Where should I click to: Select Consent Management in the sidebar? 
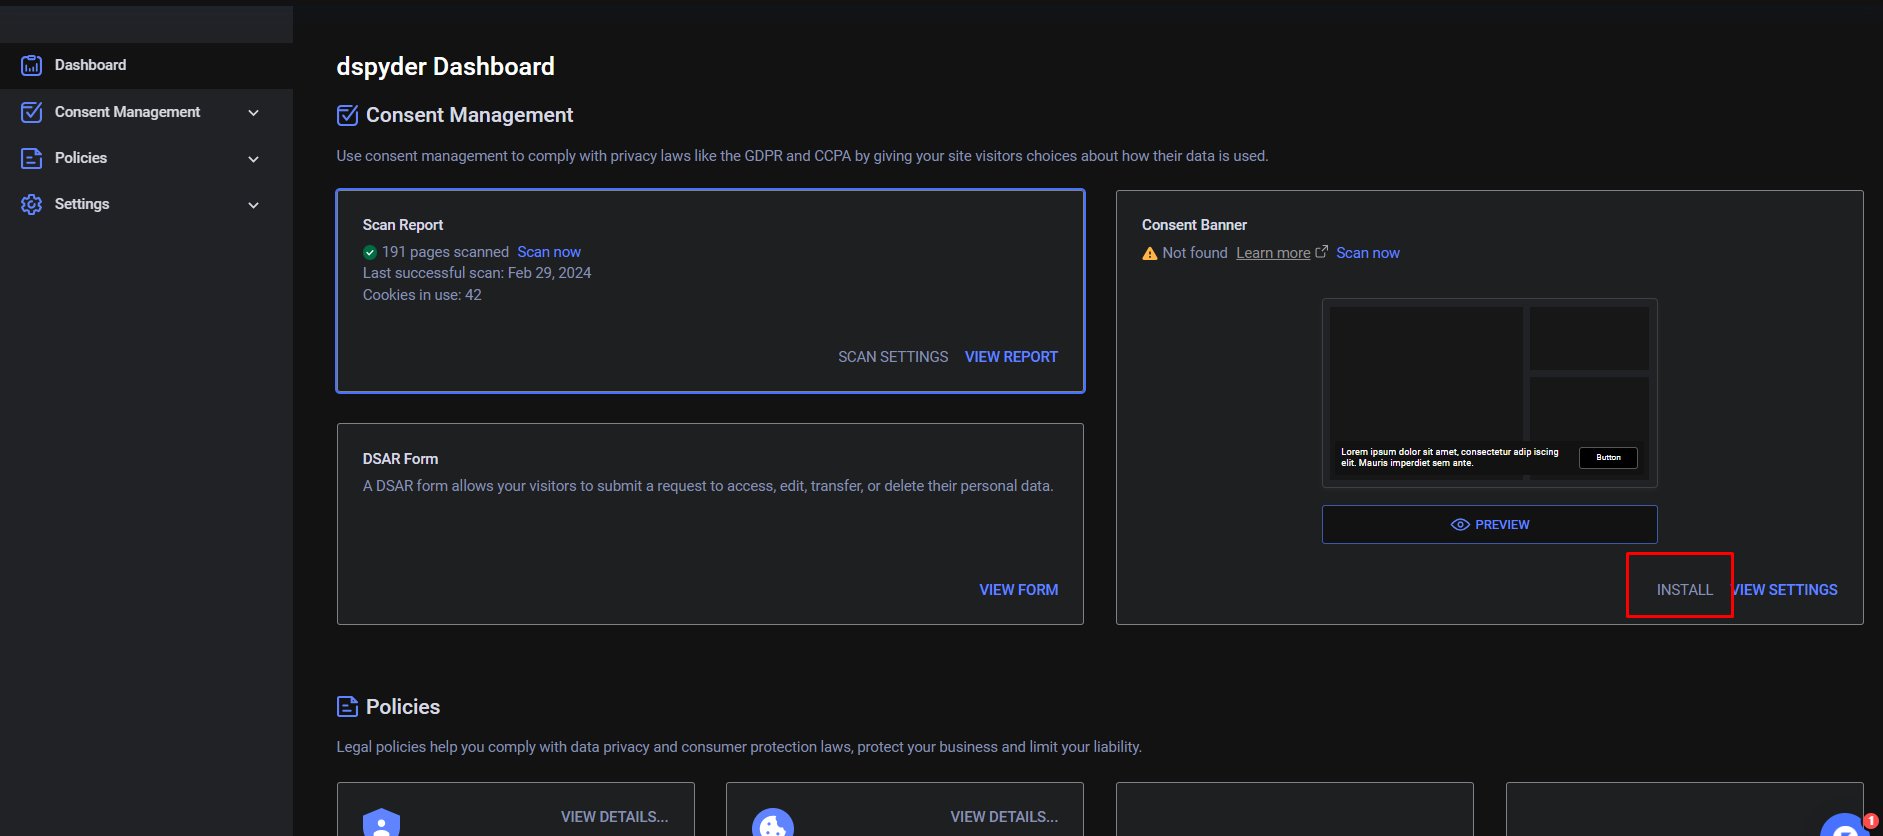[x=146, y=112]
